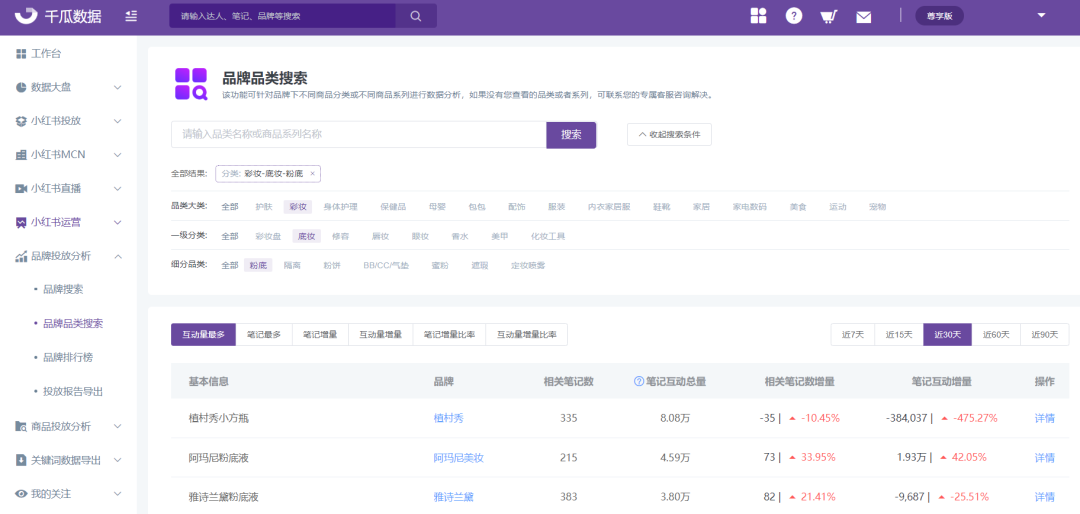Expand the 小红书投放 menu chevron
This screenshot has height=514, width=1080.
(118, 121)
